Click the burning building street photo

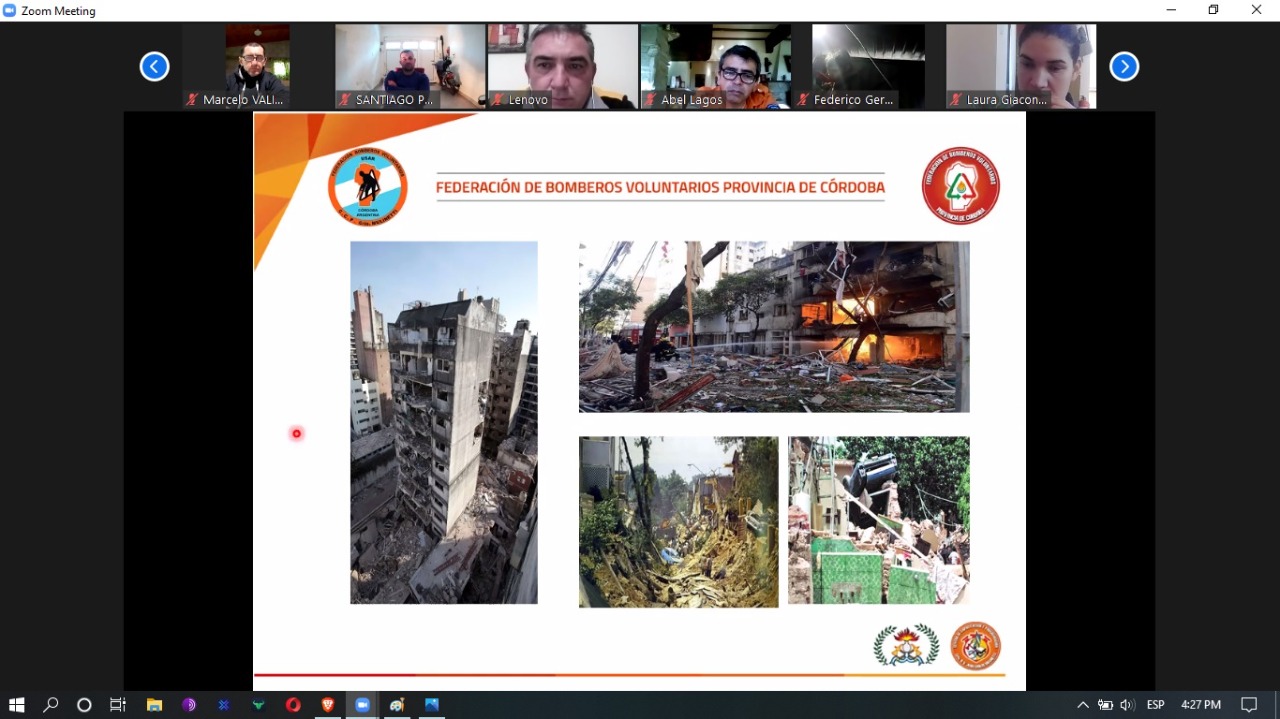click(774, 326)
